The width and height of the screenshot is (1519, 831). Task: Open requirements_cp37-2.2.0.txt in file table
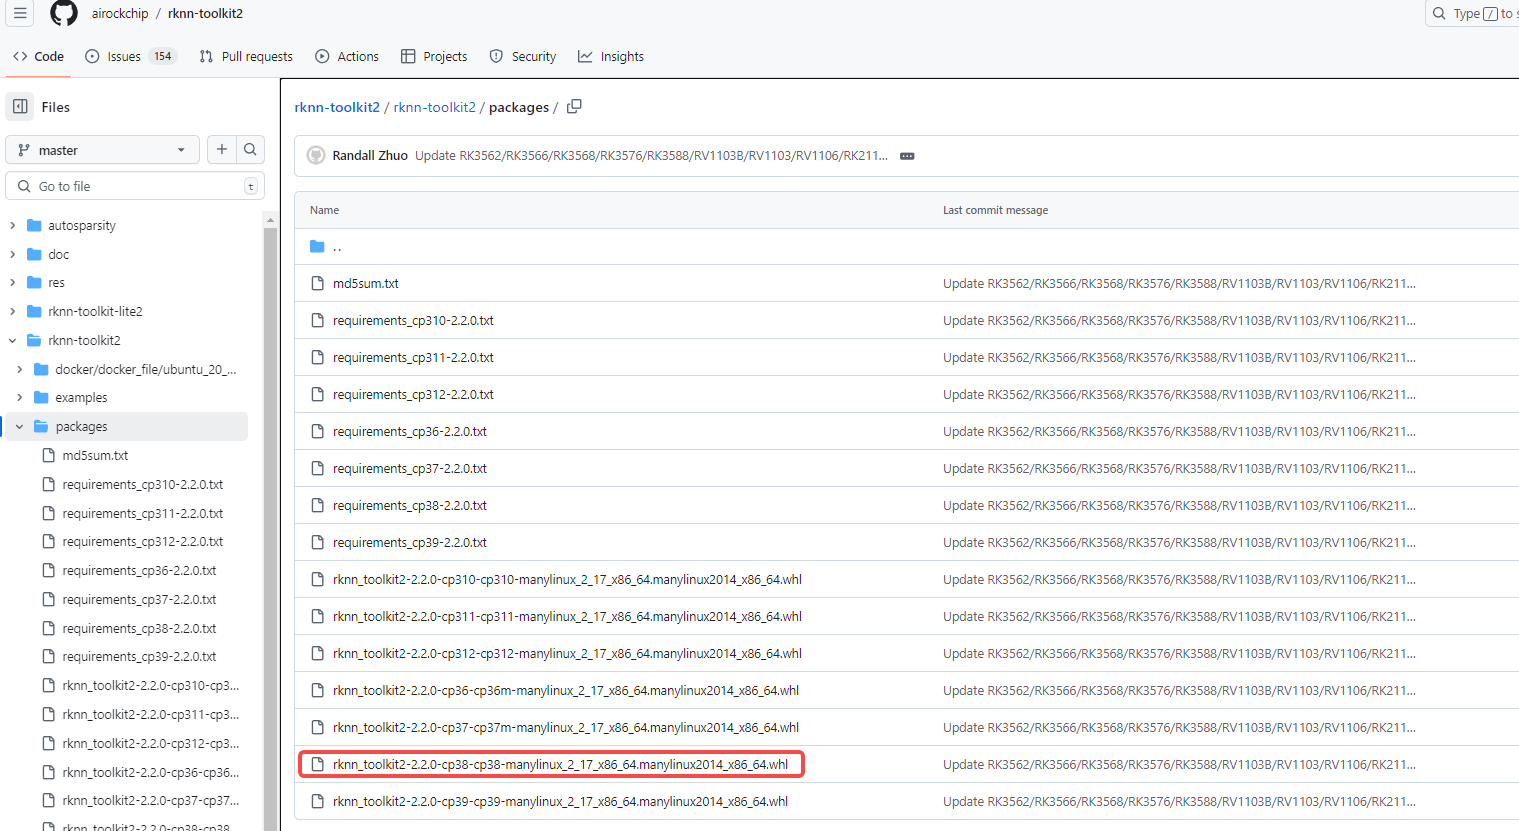(x=410, y=468)
